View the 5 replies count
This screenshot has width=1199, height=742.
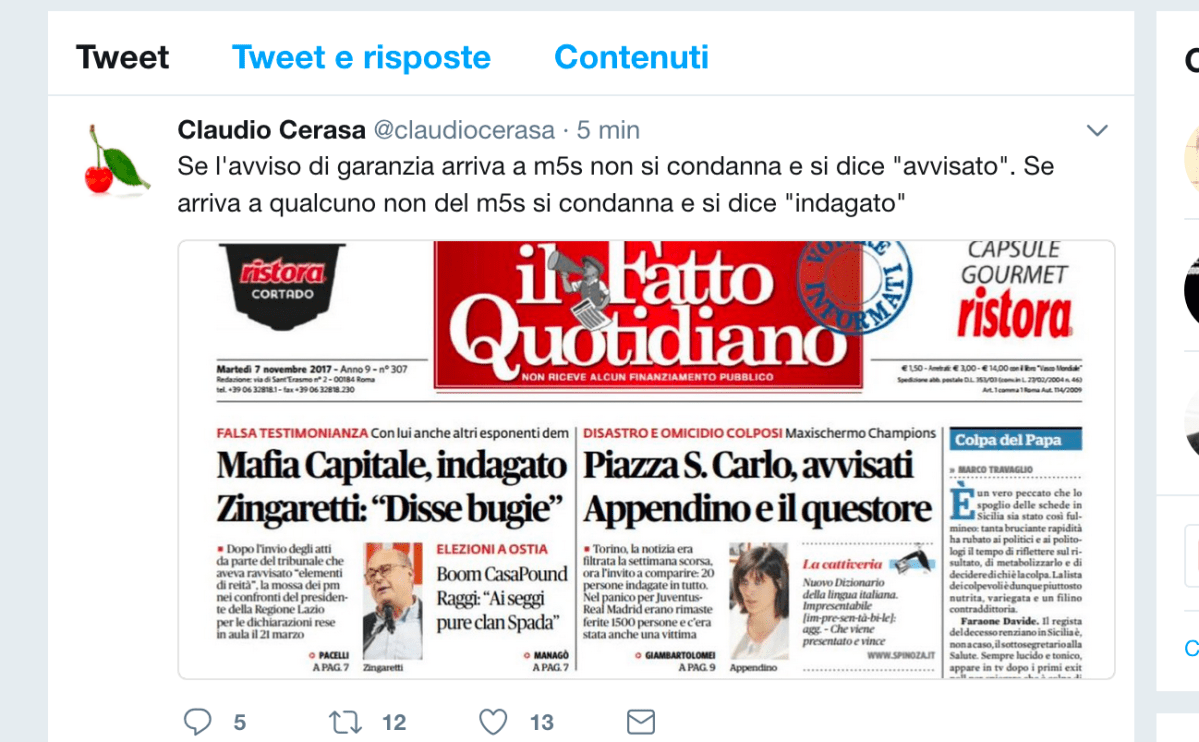point(239,723)
